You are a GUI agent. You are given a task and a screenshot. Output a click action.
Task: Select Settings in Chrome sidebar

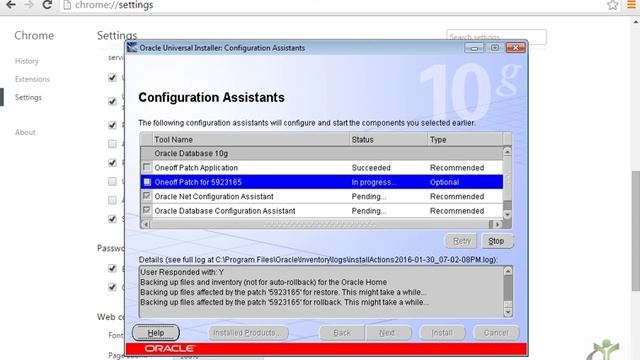coord(28,97)
